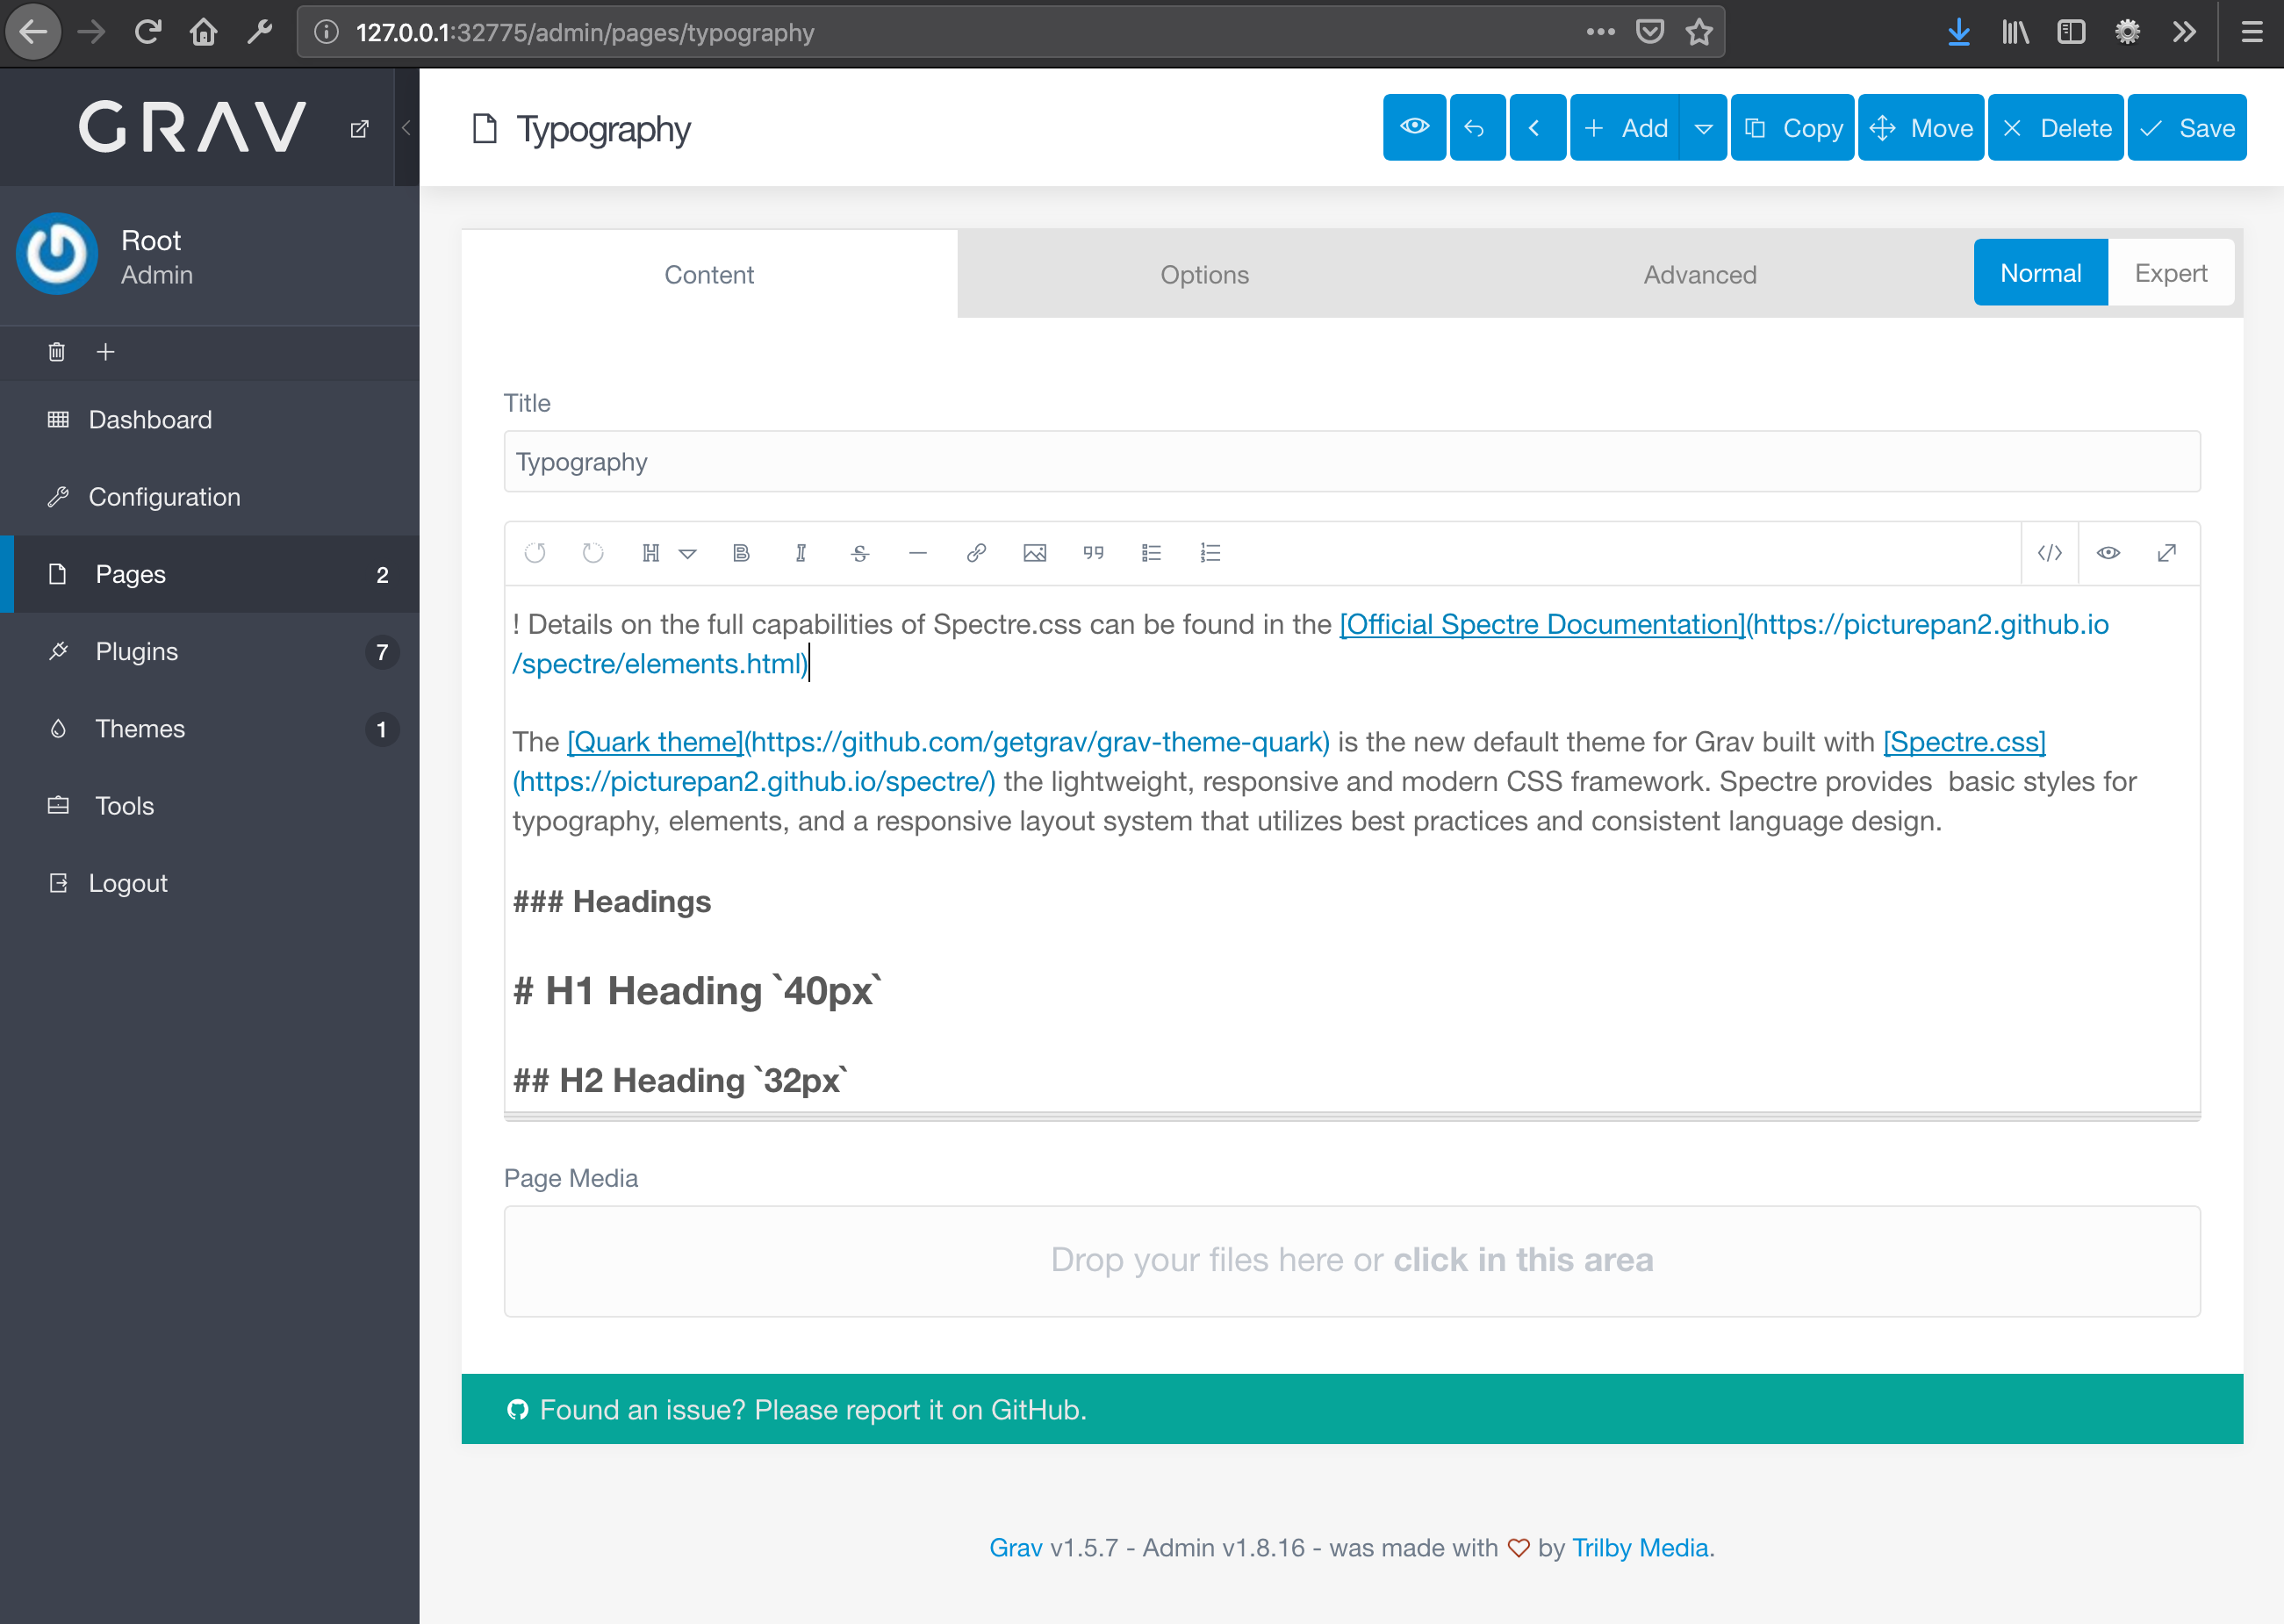Screen dimensions: 2284x1624
Task: Select Normal editing mode
Action: (2040, 272)
